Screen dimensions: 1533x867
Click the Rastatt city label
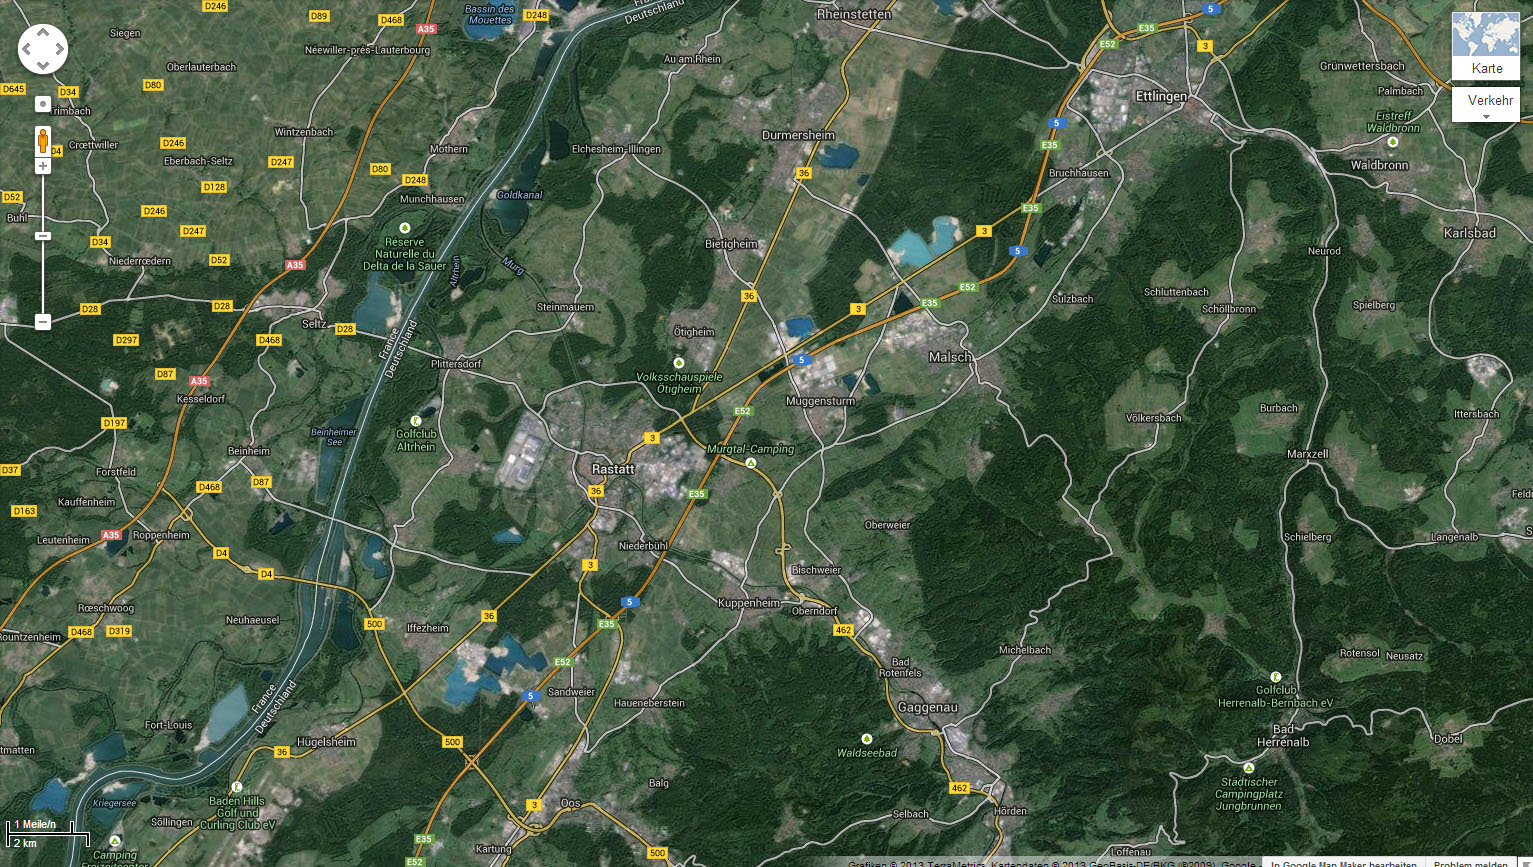(x=613, y=469)
